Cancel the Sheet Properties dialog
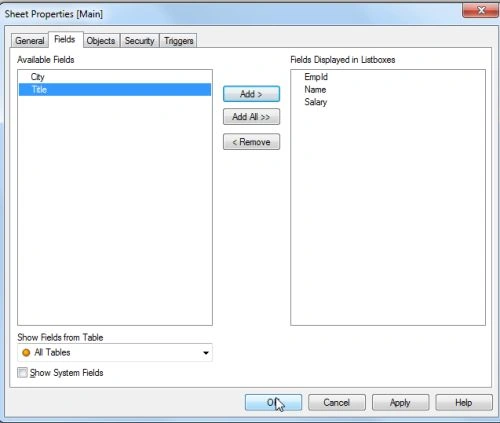This screenshot has height=423, width=500. [x=337, y=403]
